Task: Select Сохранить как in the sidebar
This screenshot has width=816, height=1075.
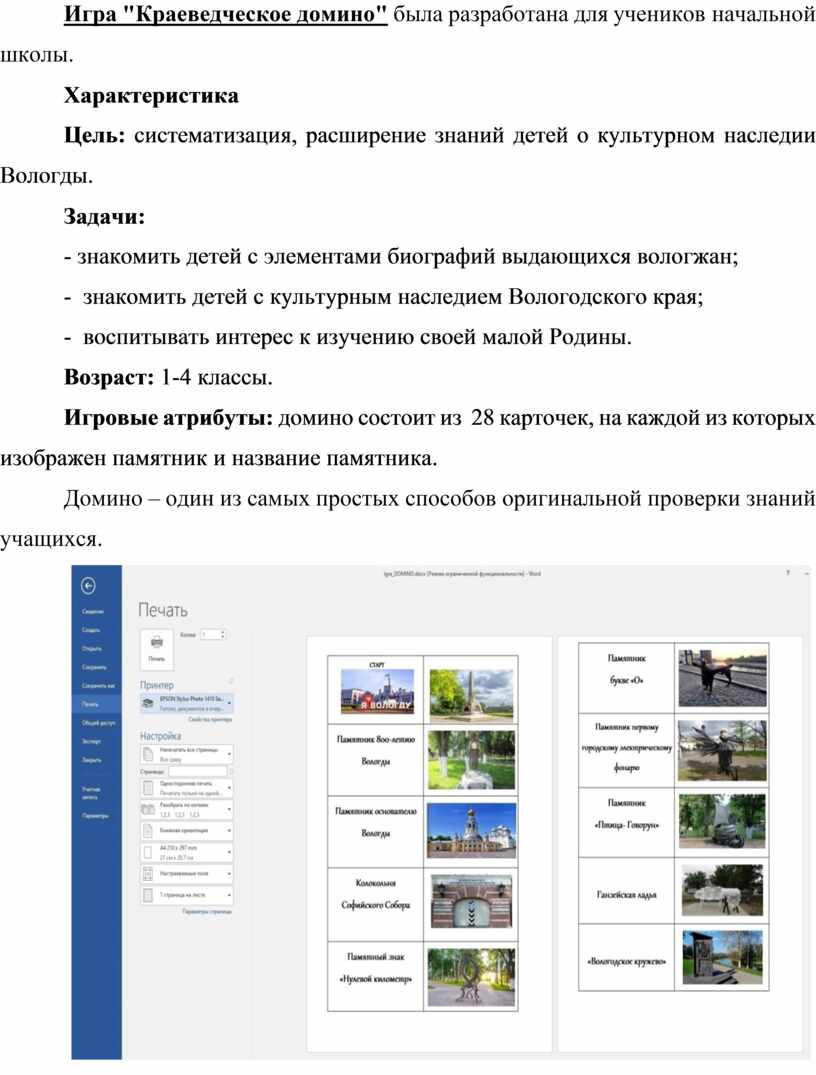Action: click(93, 685)
